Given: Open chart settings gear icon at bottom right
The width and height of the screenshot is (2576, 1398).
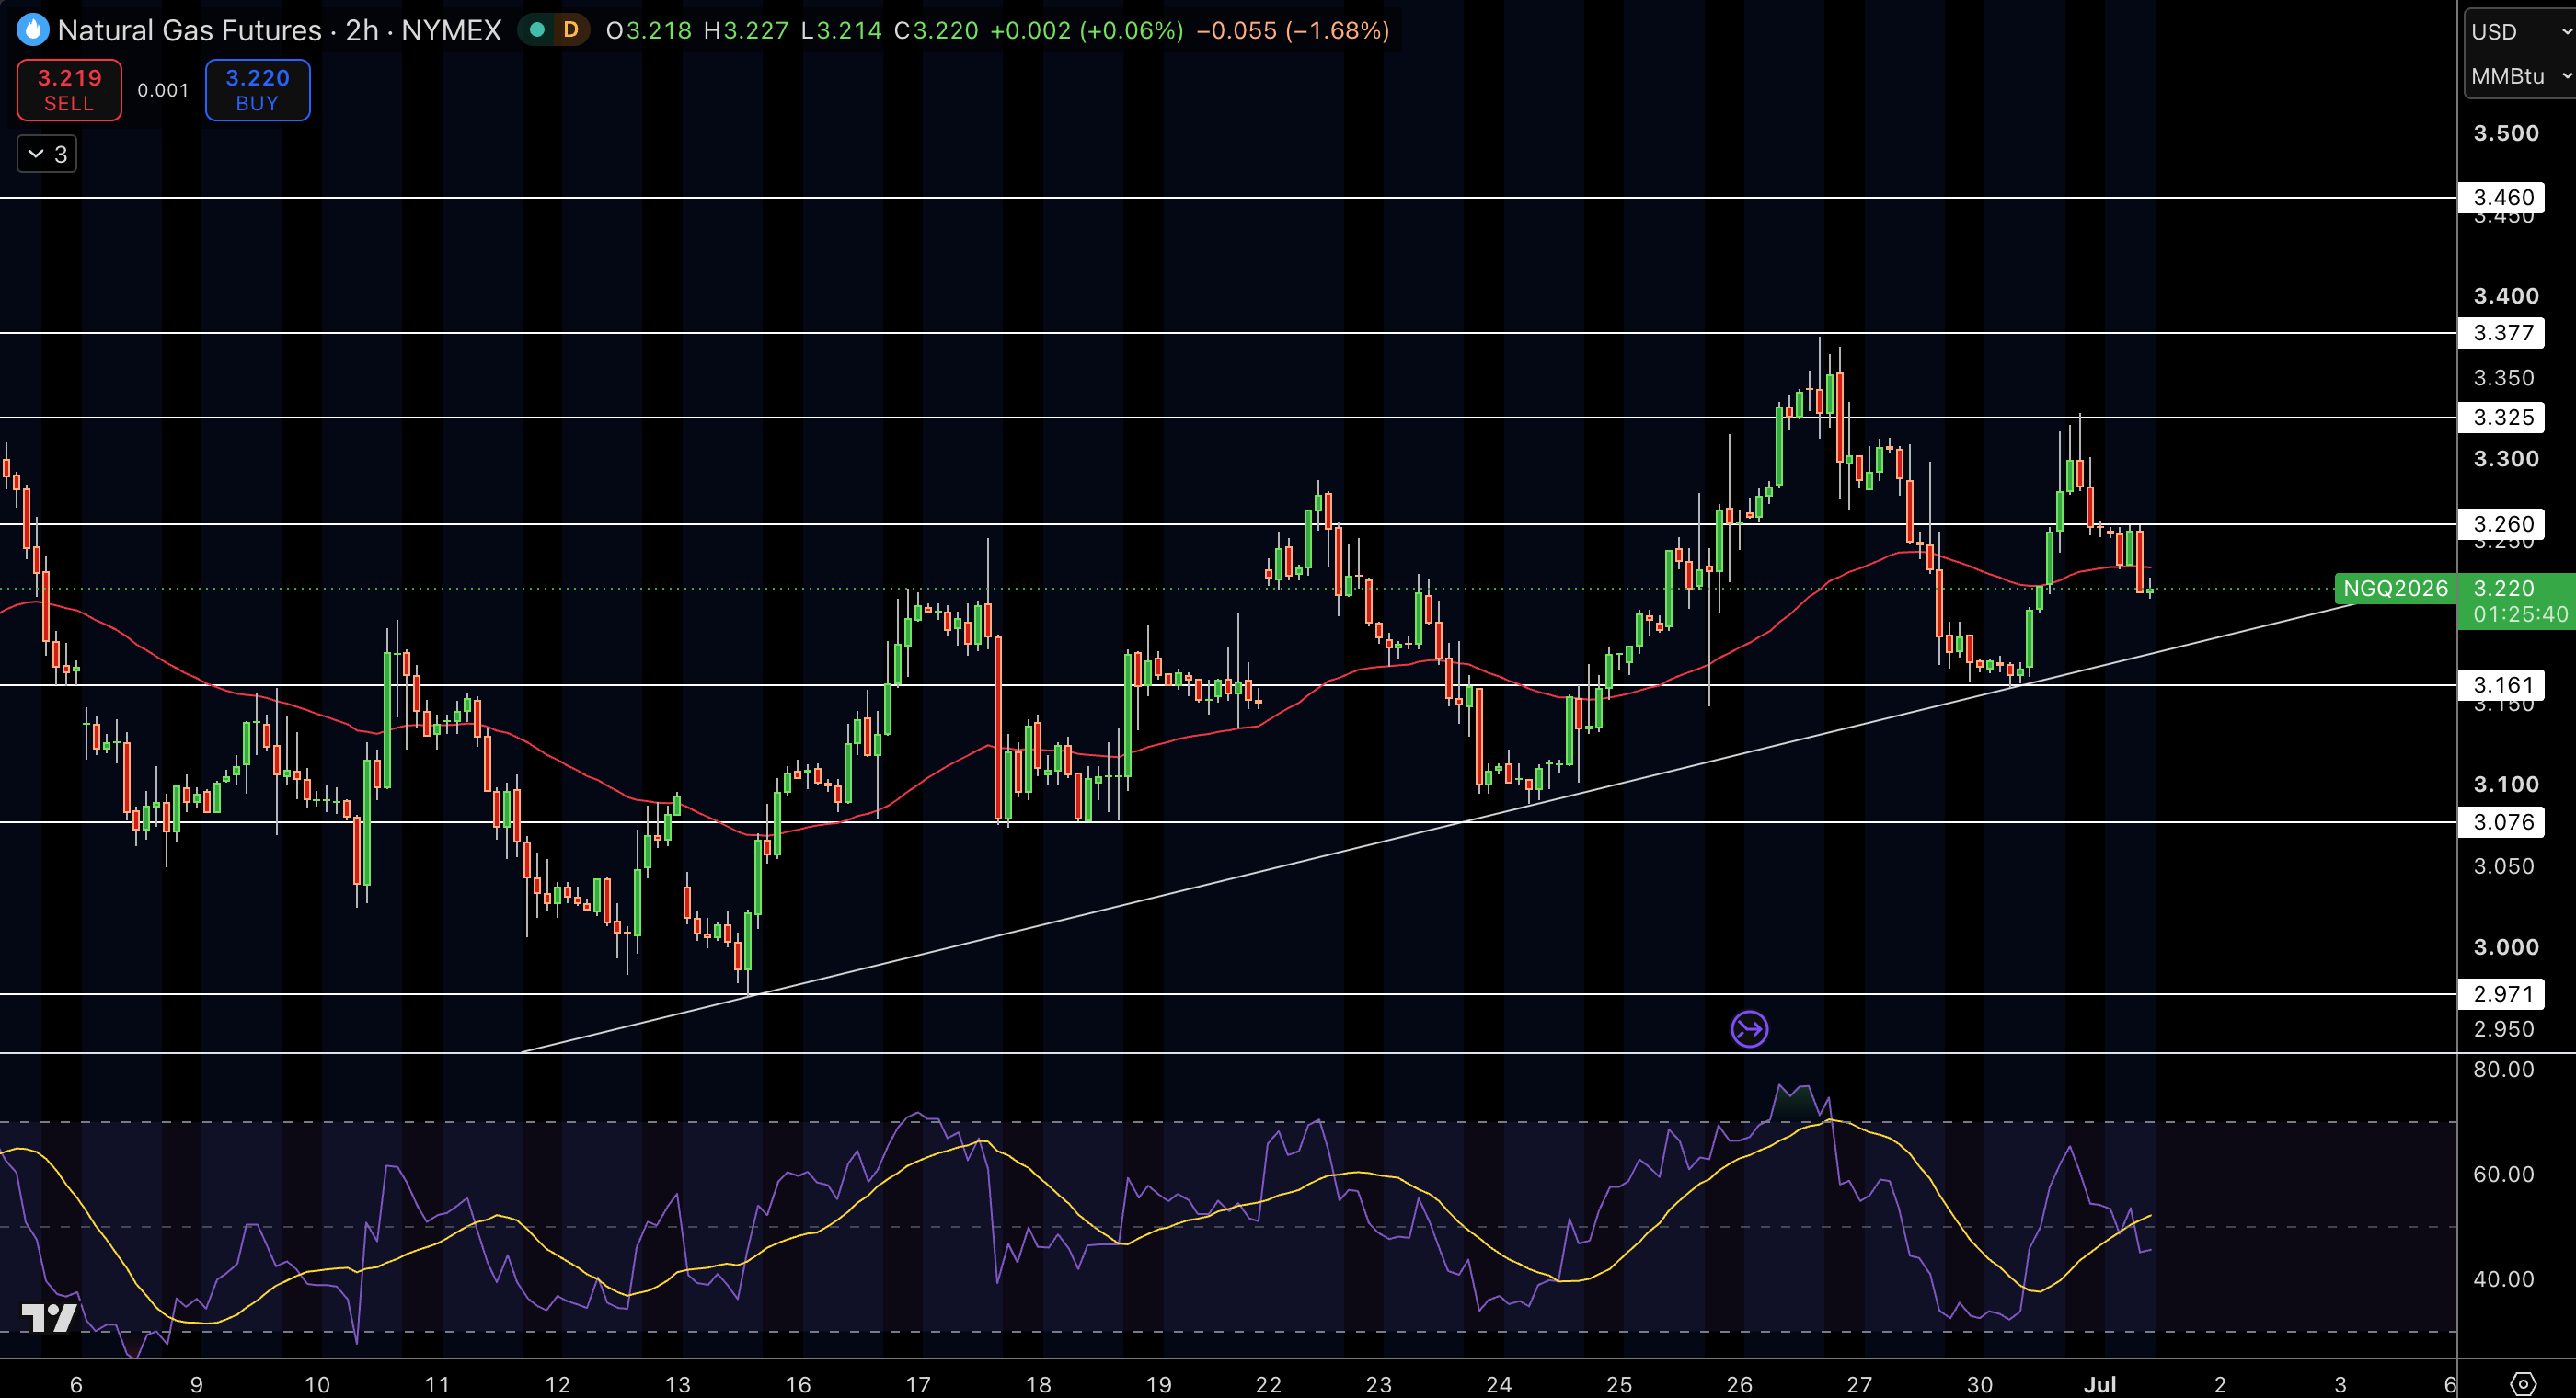Looking at the screenshot, I should (x=2523, y=1384).
